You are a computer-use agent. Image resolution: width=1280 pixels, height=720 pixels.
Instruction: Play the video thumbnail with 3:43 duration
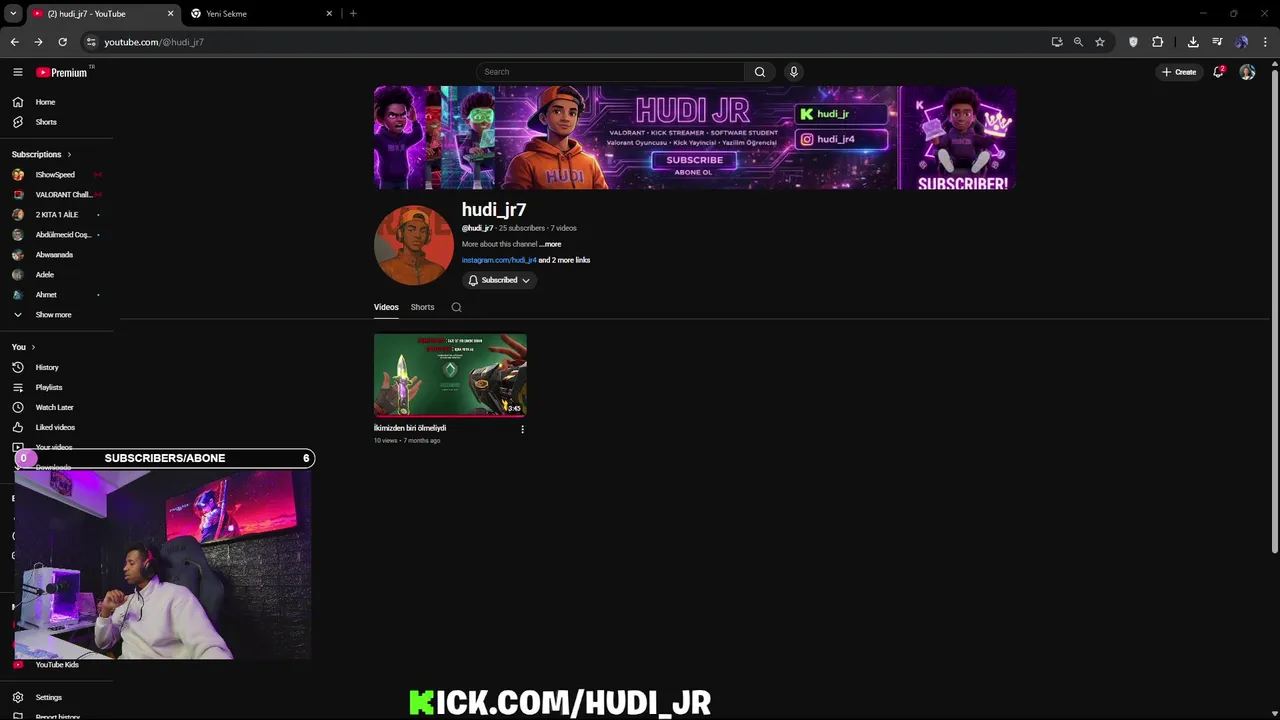click(450, 375)
